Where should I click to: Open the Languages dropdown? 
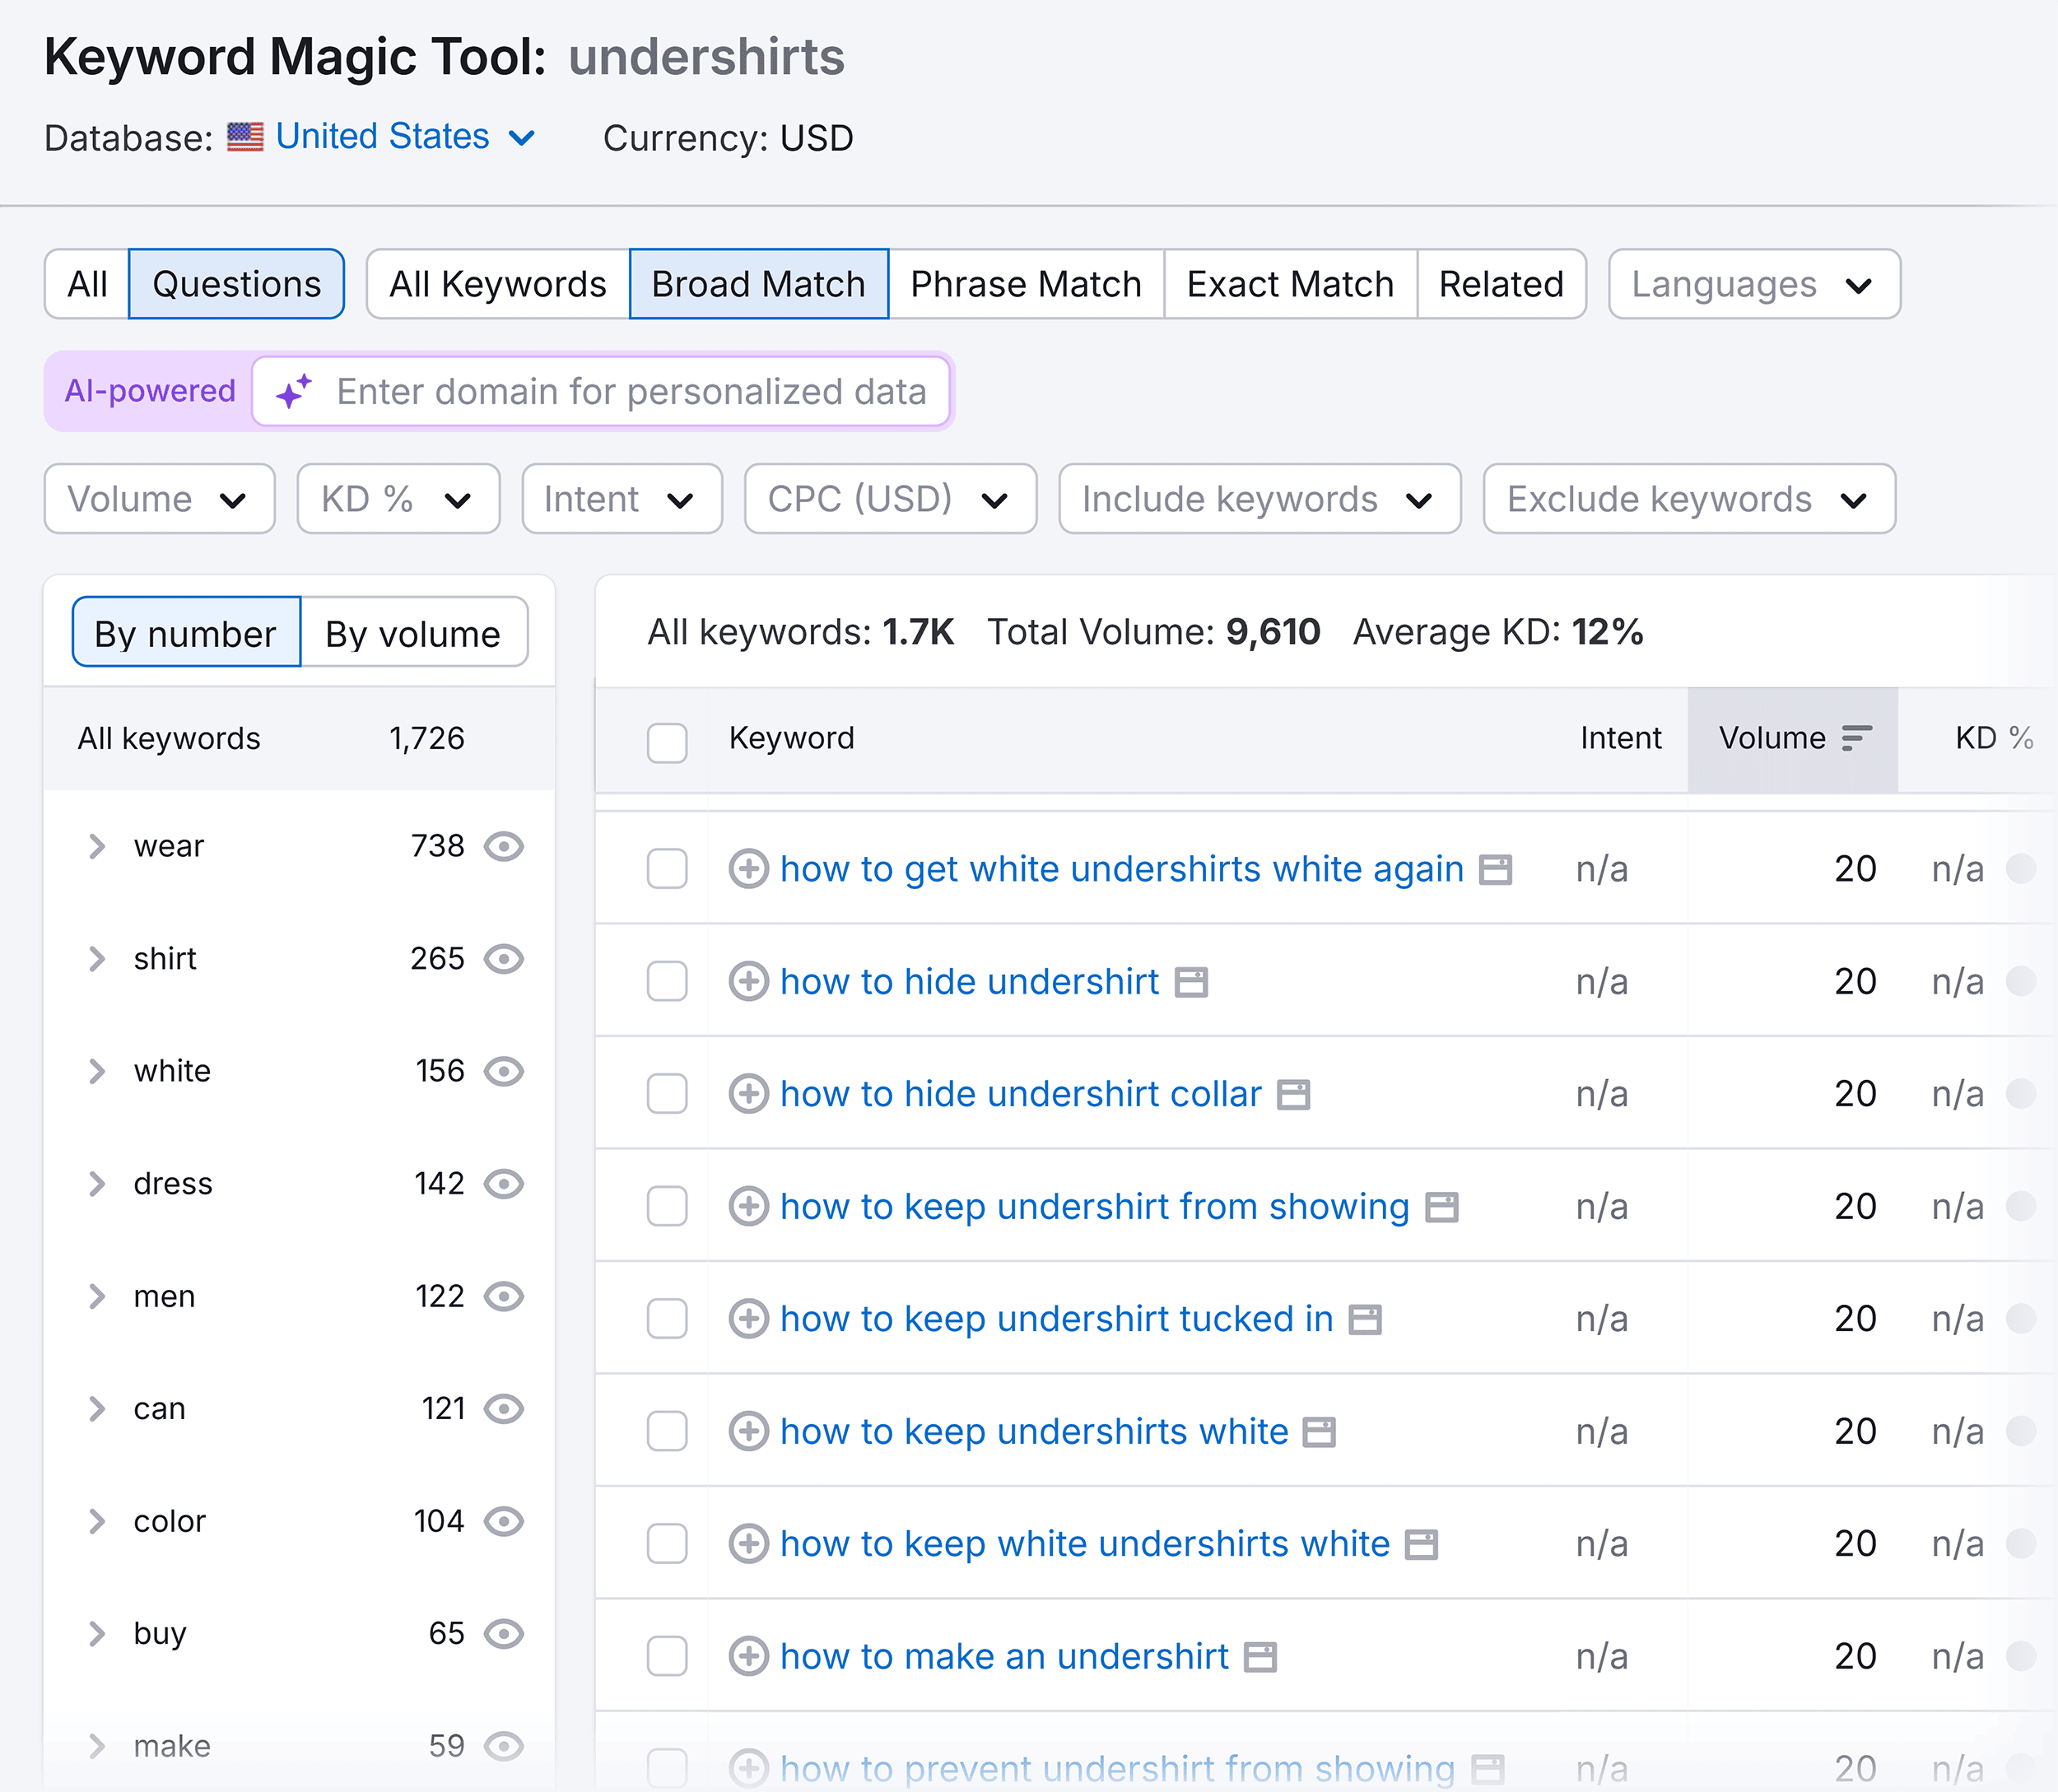[1753, 284]
